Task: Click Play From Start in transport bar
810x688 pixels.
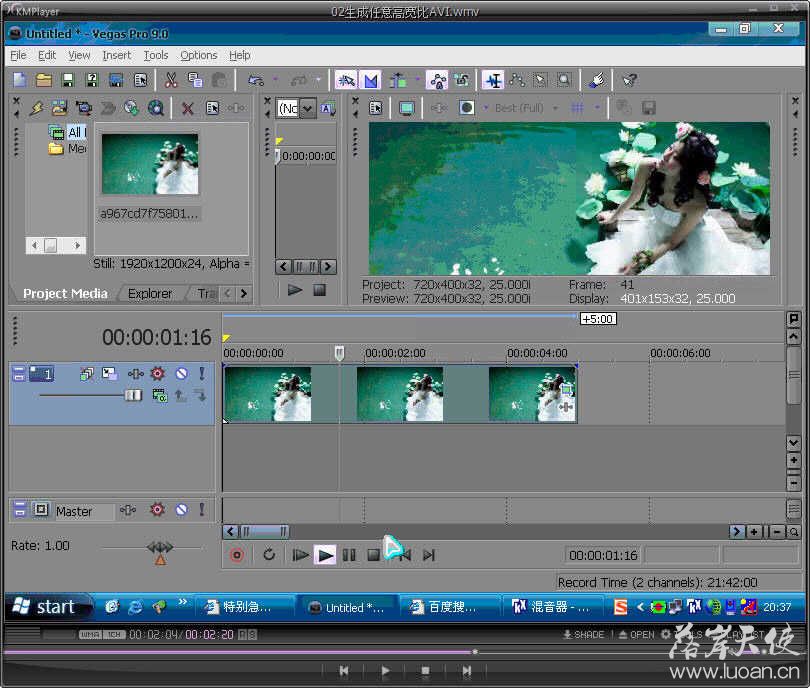Action: (x=300, y=555)
